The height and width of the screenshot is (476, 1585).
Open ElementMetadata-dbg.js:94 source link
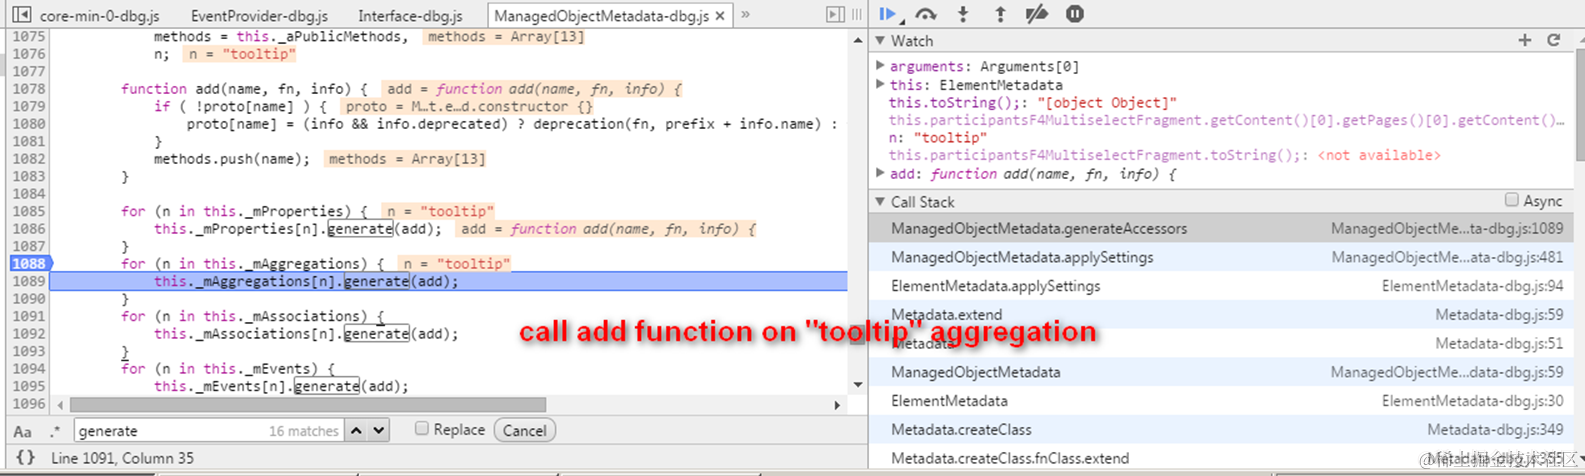[1472, 286]
